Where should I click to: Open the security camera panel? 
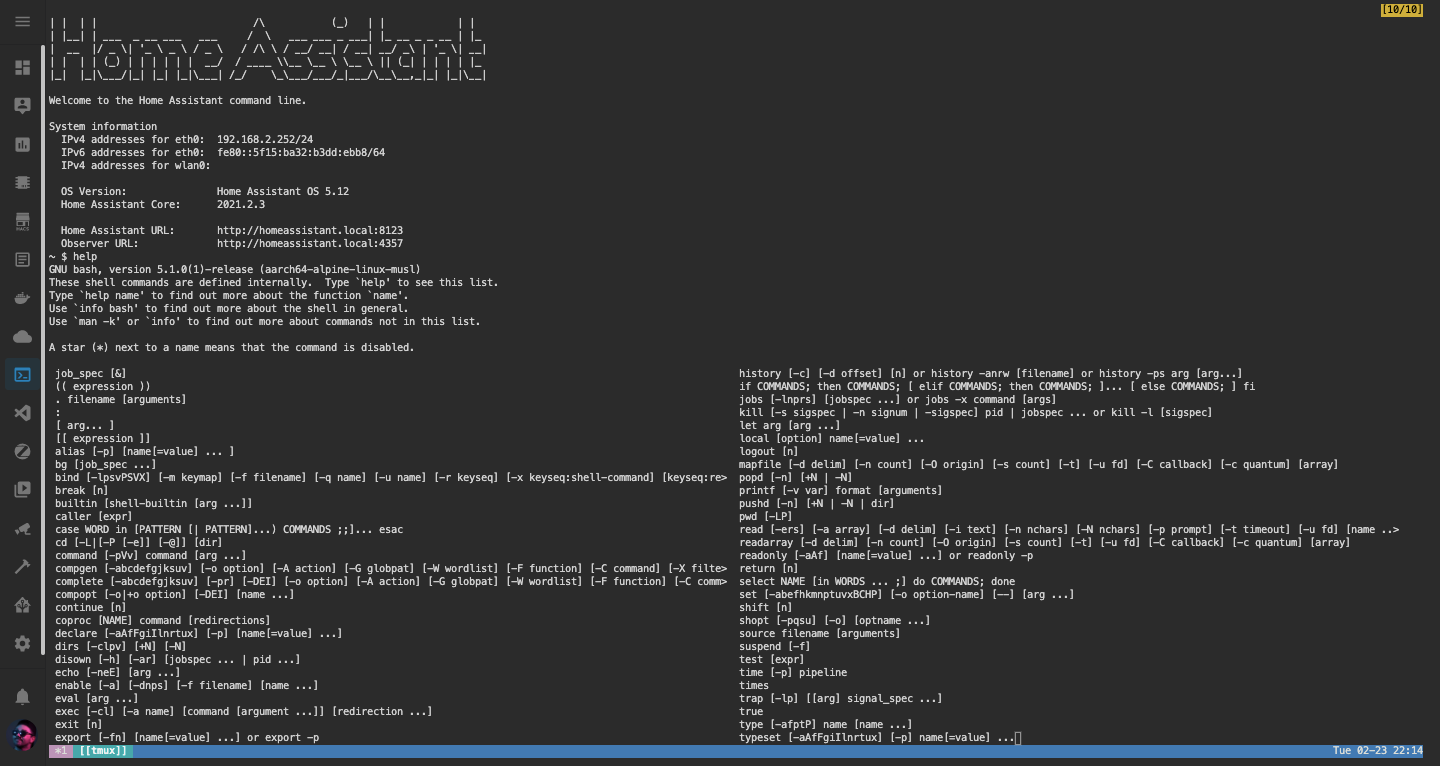click(22, 529)
